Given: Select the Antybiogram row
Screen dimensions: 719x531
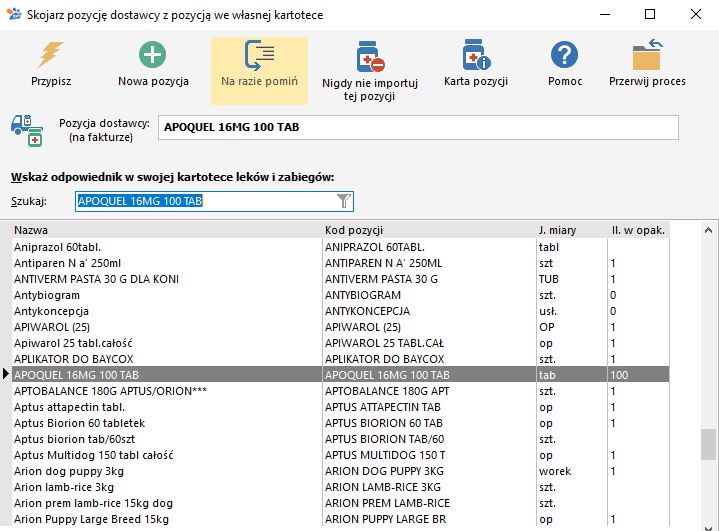Looking at the screenshot, I should pos(340,295).
